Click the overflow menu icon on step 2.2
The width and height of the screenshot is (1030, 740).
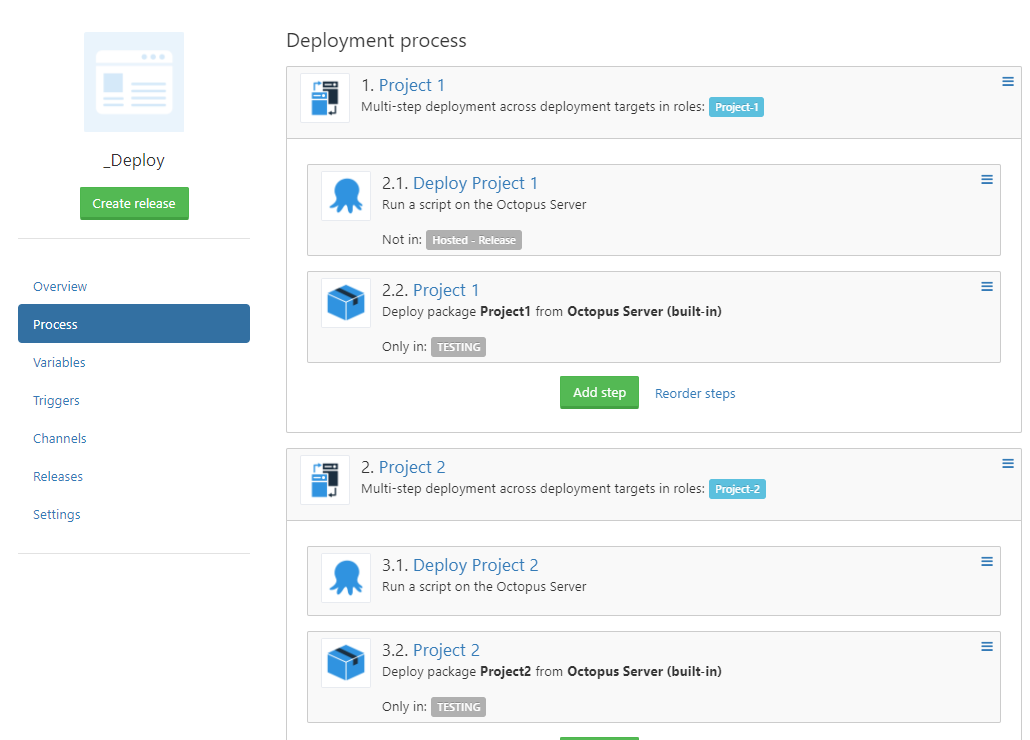click(987, 286)
